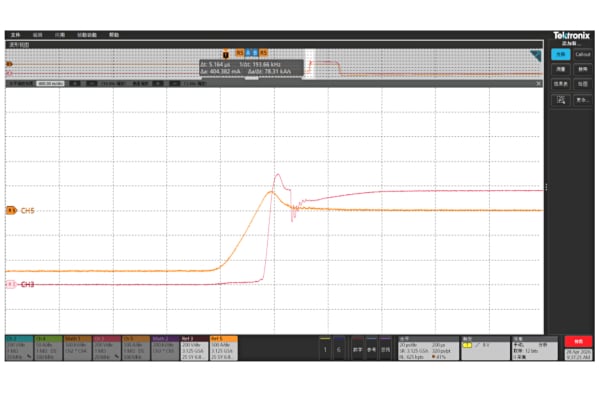Screen dimensions: 600x400
Task: Open the fourth menu bar item
Action: pos(87,35)
